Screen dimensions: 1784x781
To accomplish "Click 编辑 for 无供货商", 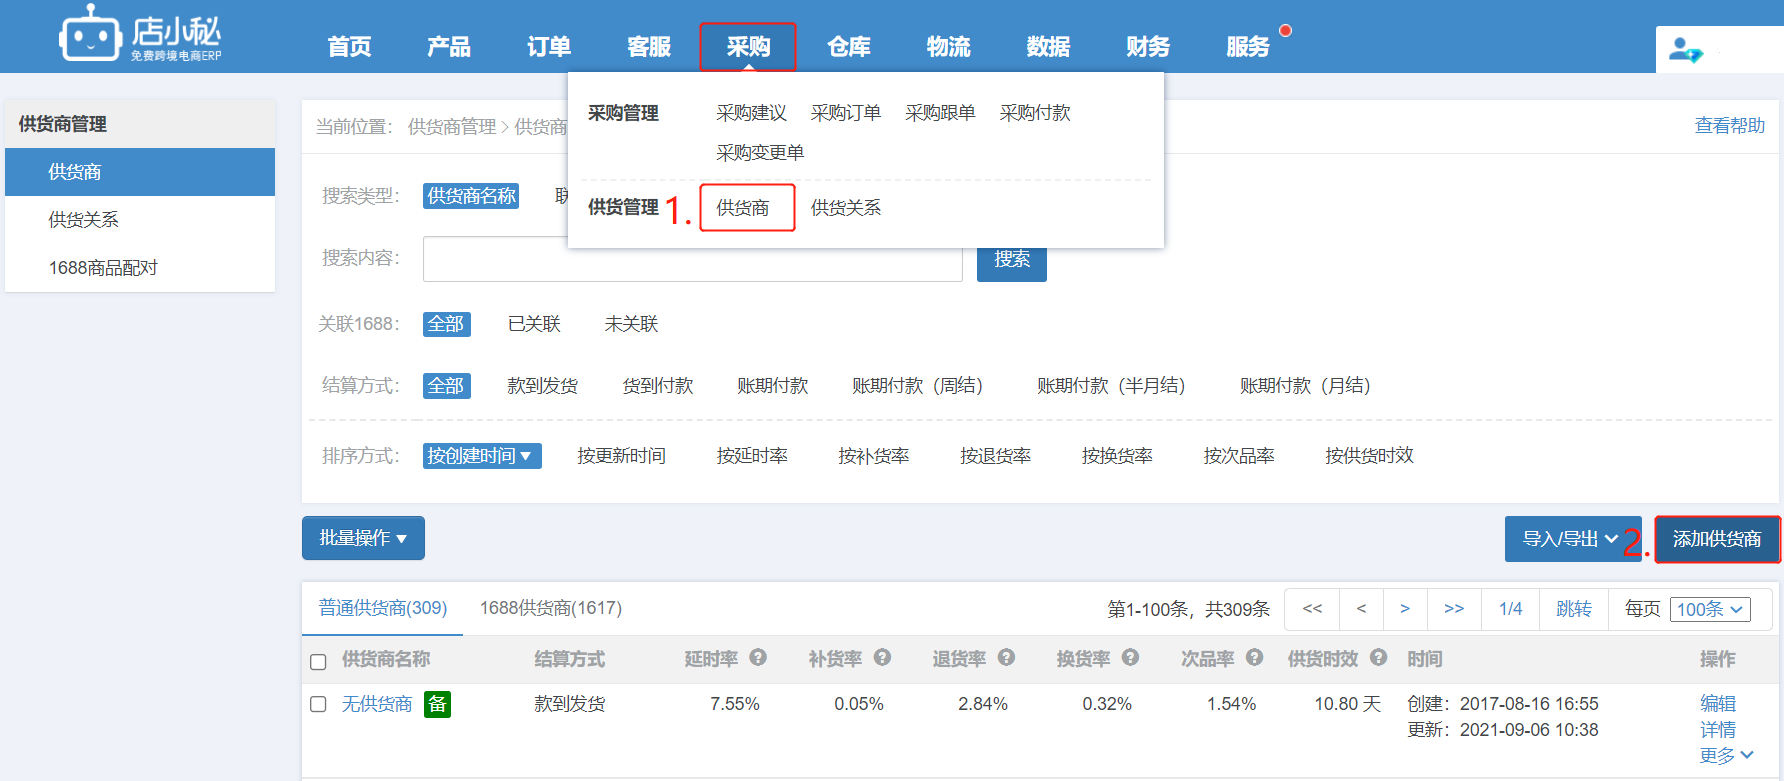I will [x=1718, y=704].
